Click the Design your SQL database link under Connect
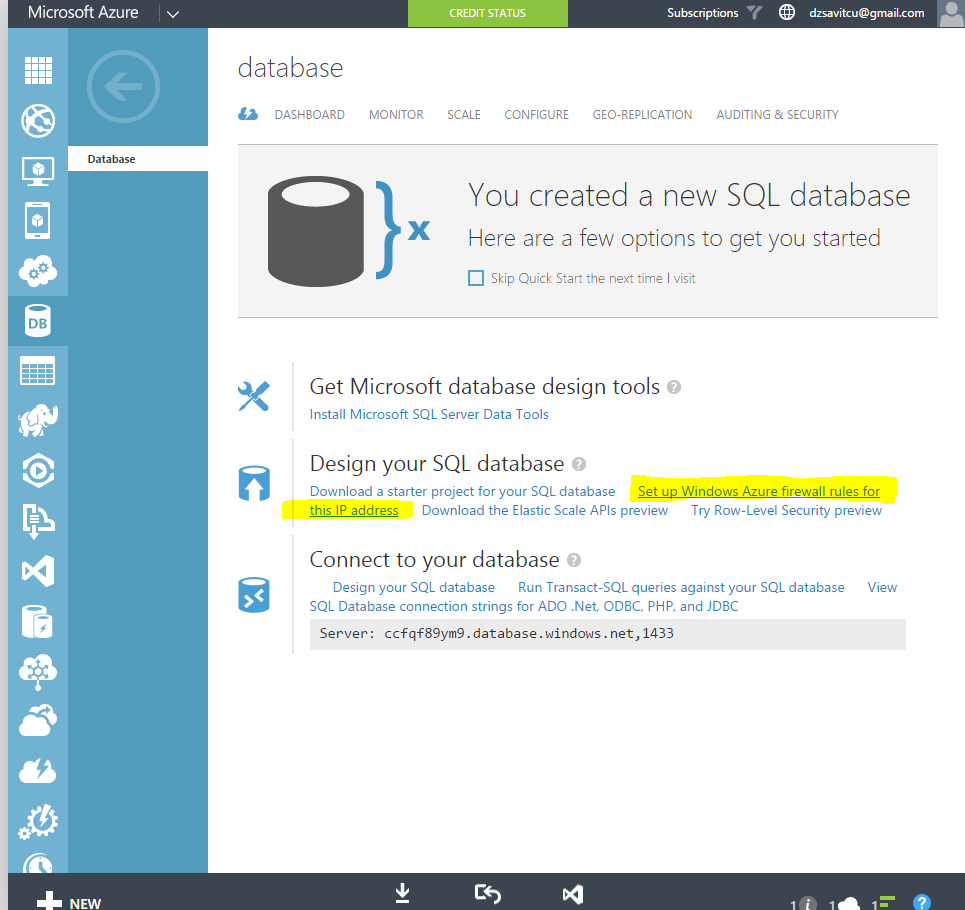This screenshot has width=965, height=910. [414, 587]
